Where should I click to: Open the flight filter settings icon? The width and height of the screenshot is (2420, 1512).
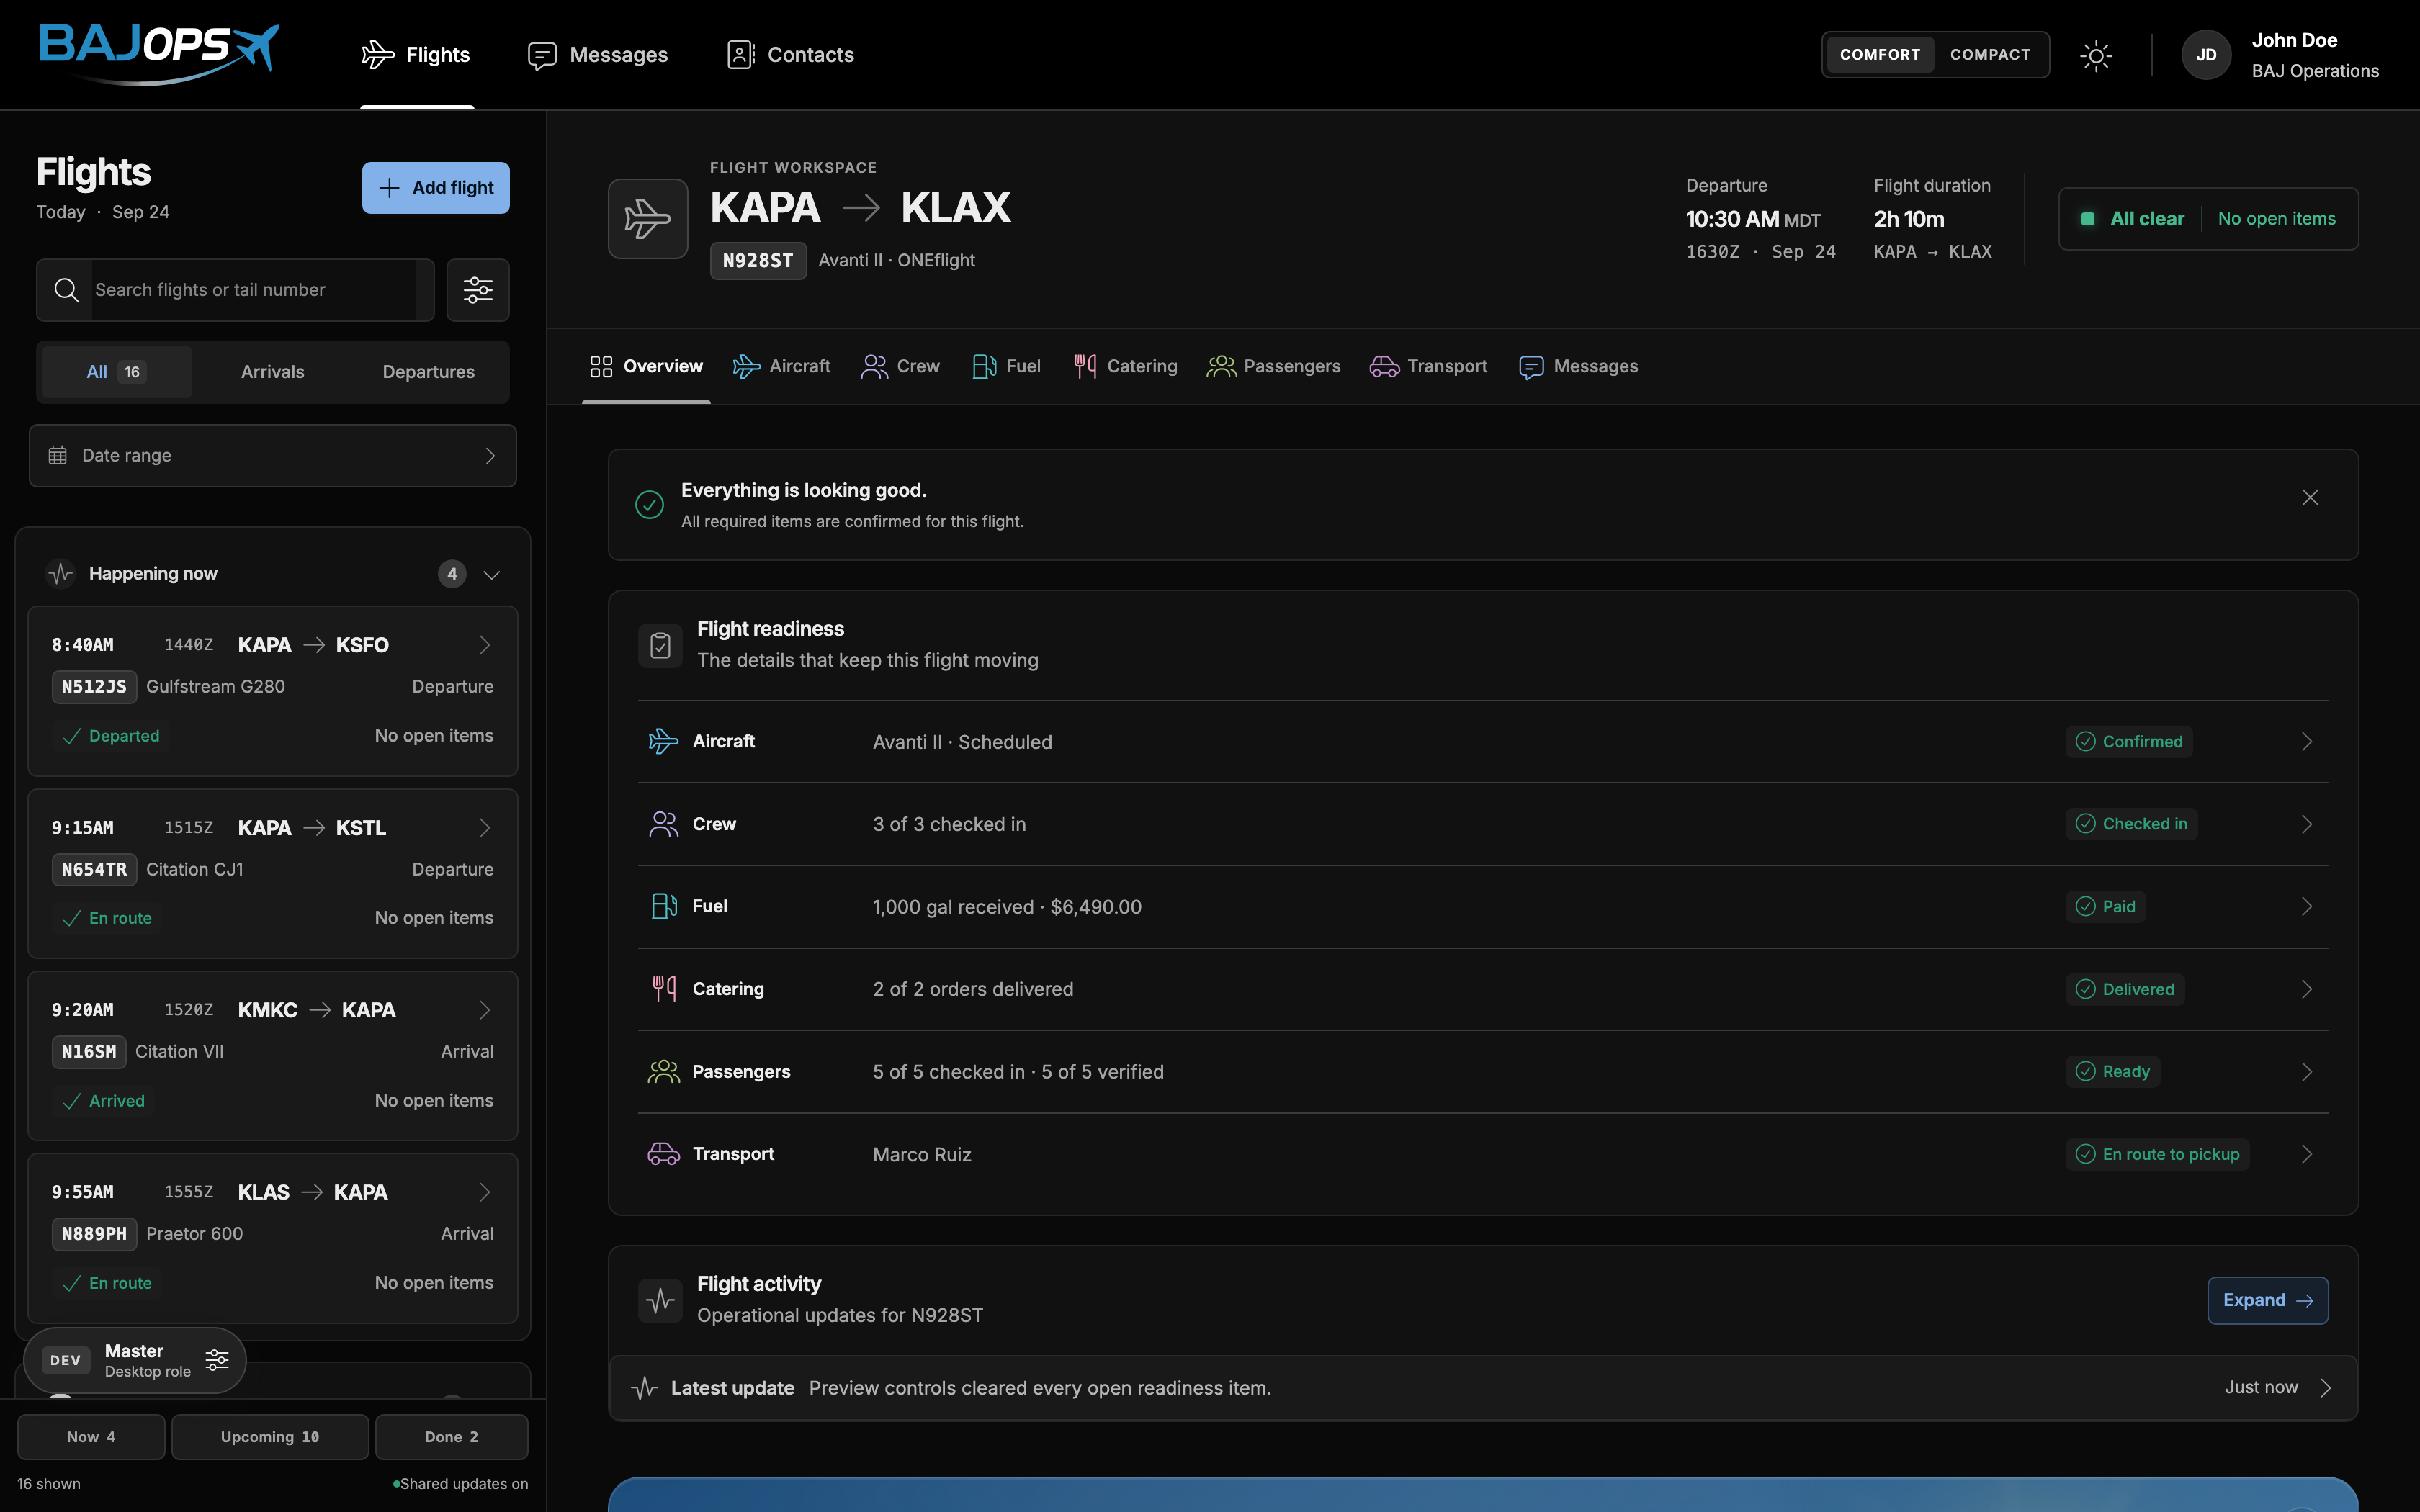click(x=478, y=290)
